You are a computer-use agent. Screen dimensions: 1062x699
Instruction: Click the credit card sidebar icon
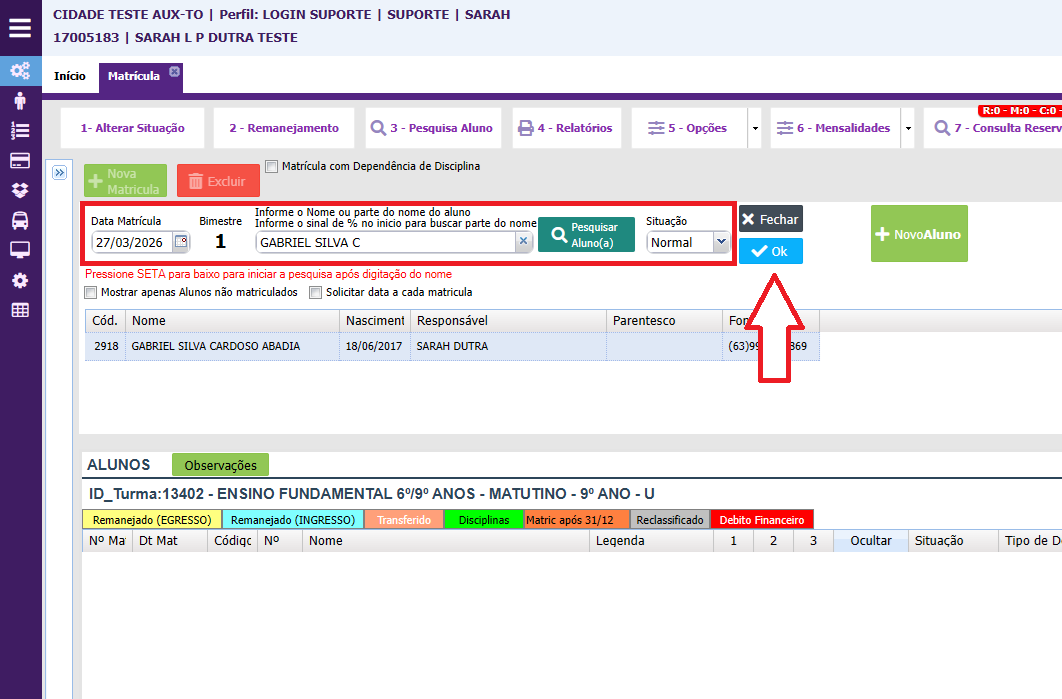pyautogui.click(x=20, y=160)
